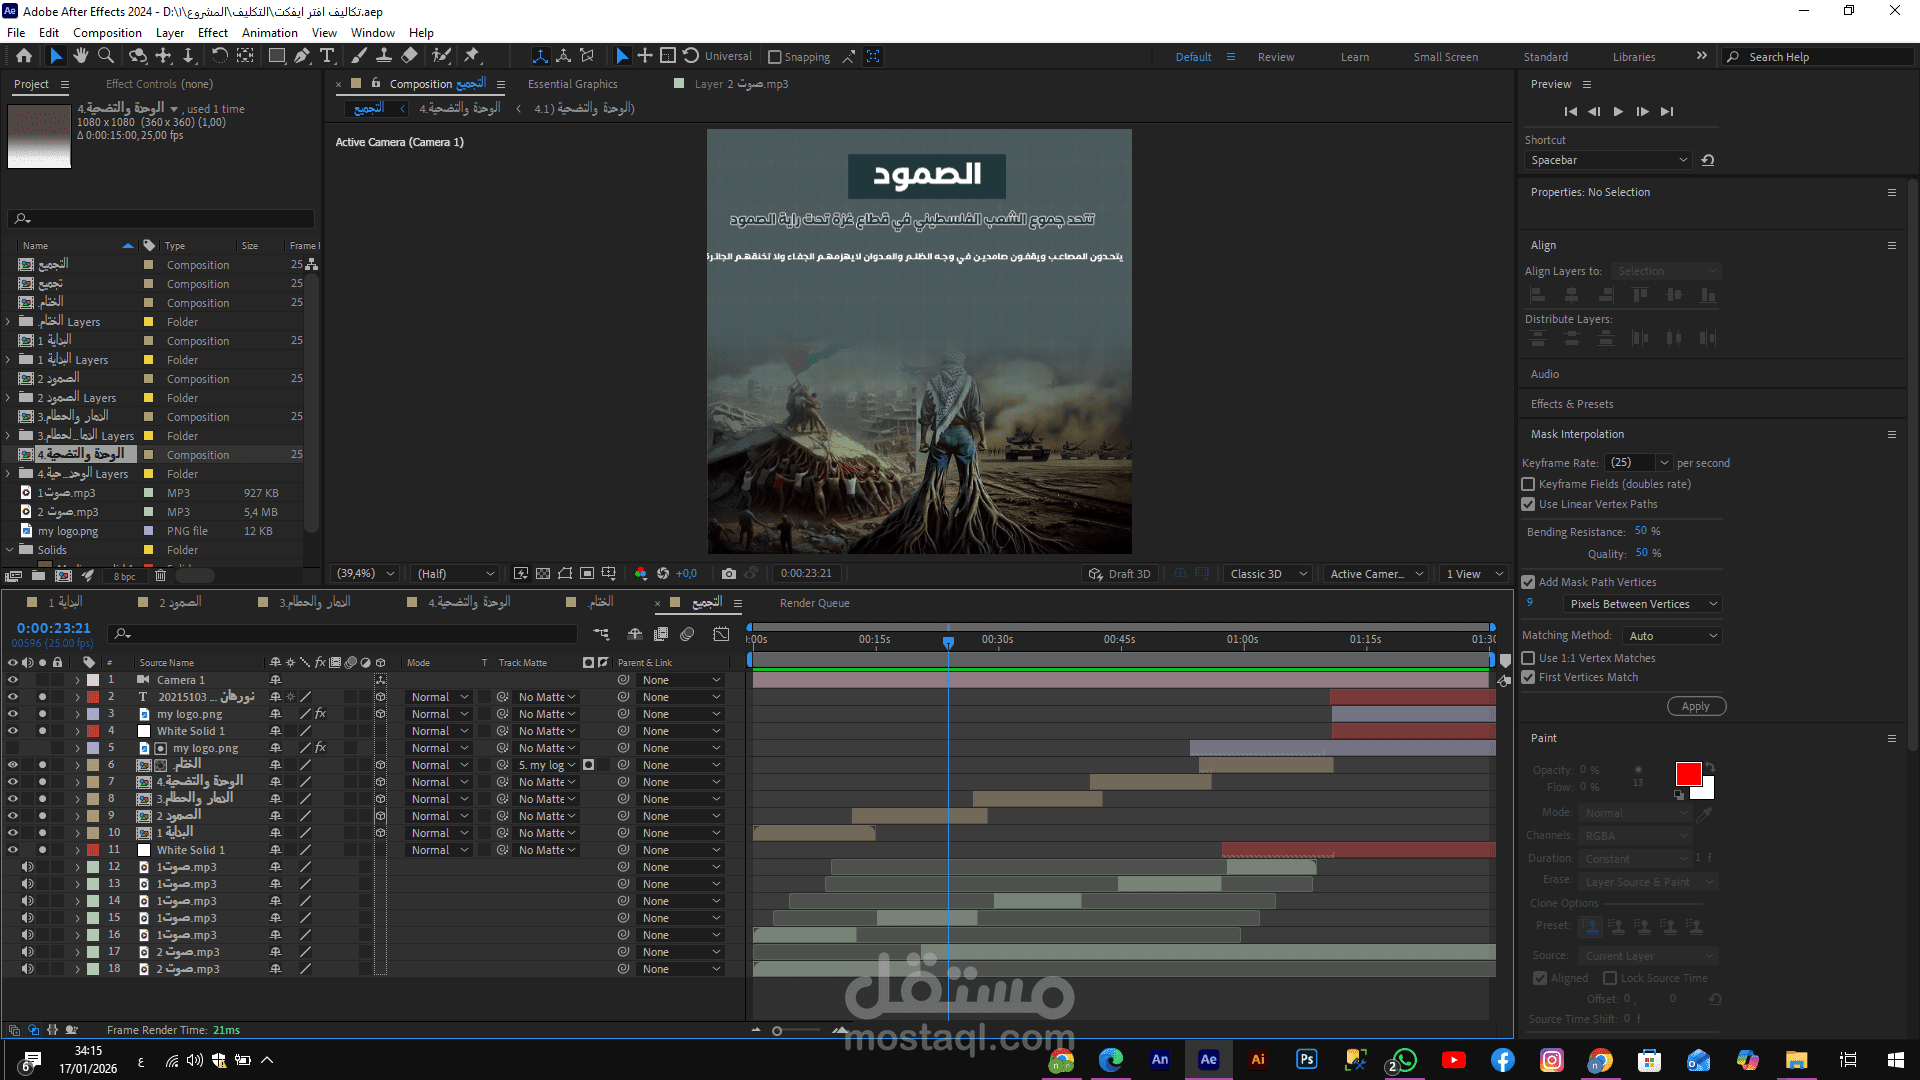Select the Clone Stamp tool
The width and height of the screenshot is (1920, 1080).
click(x=384, y=56)
